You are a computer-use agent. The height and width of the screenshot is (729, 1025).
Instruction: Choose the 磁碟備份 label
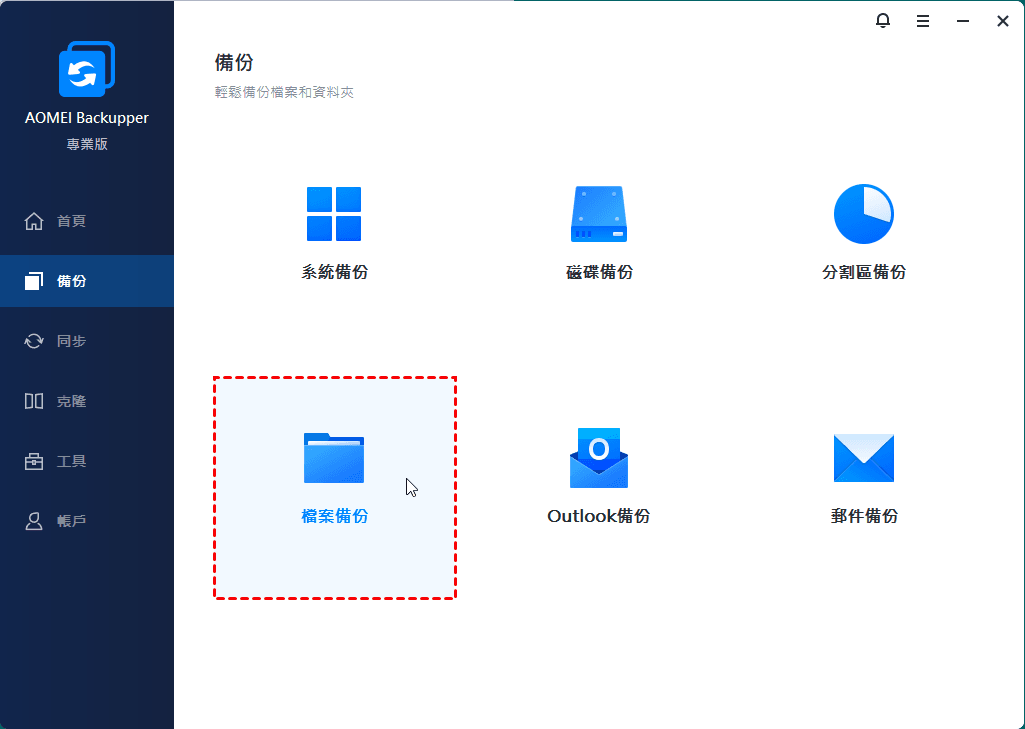(x=599, y=272)
